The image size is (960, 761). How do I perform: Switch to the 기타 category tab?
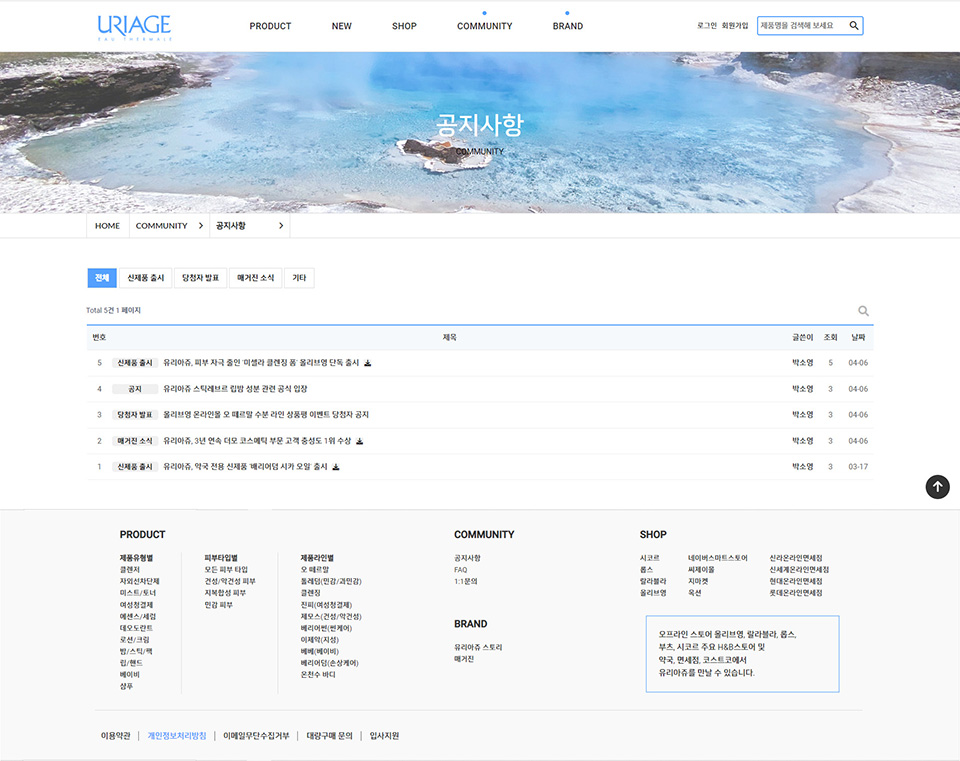click(x=299, y=278)
